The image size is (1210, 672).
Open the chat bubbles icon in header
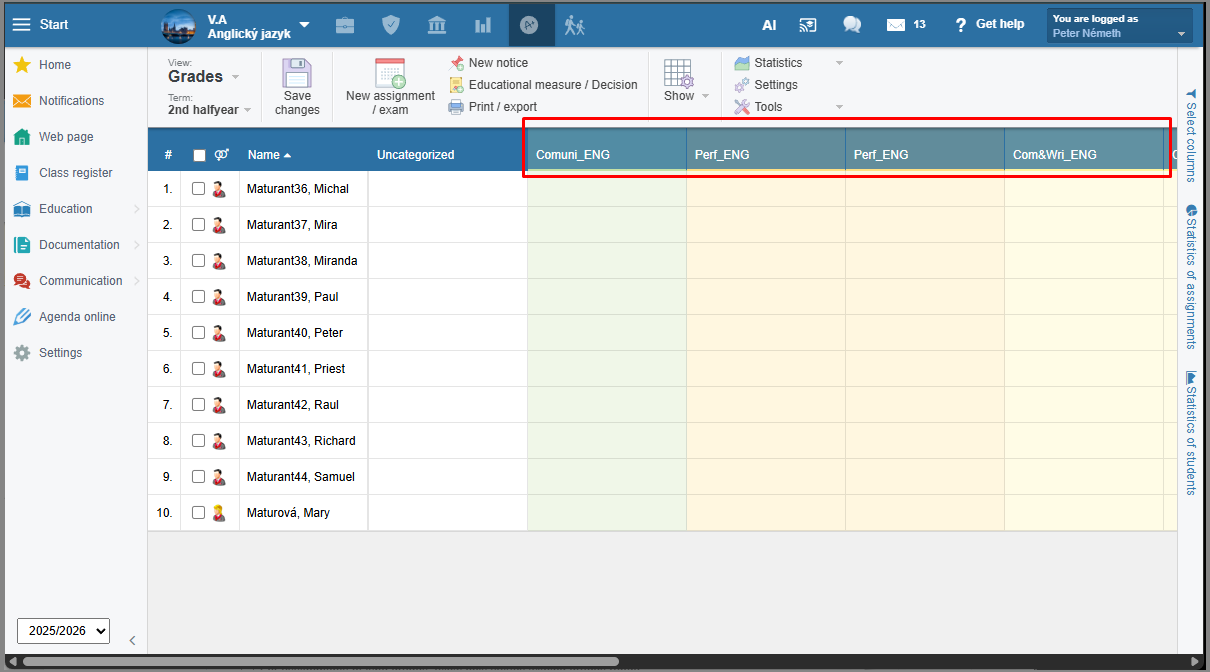[x=852, y=25]
